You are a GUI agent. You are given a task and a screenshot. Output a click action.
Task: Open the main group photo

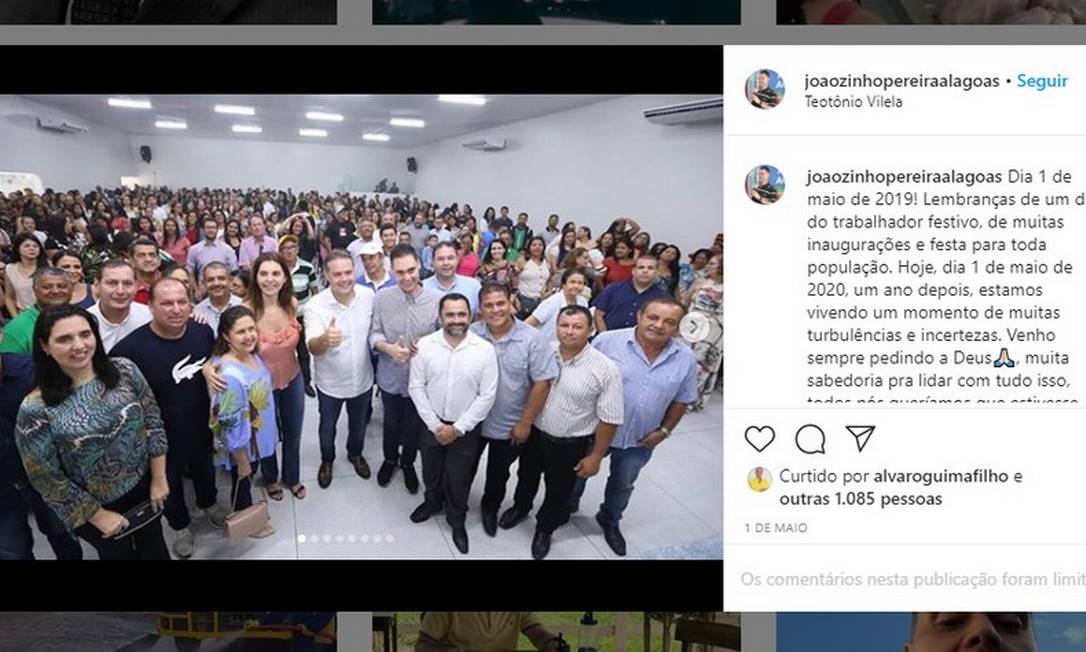[x=361, y=327]
